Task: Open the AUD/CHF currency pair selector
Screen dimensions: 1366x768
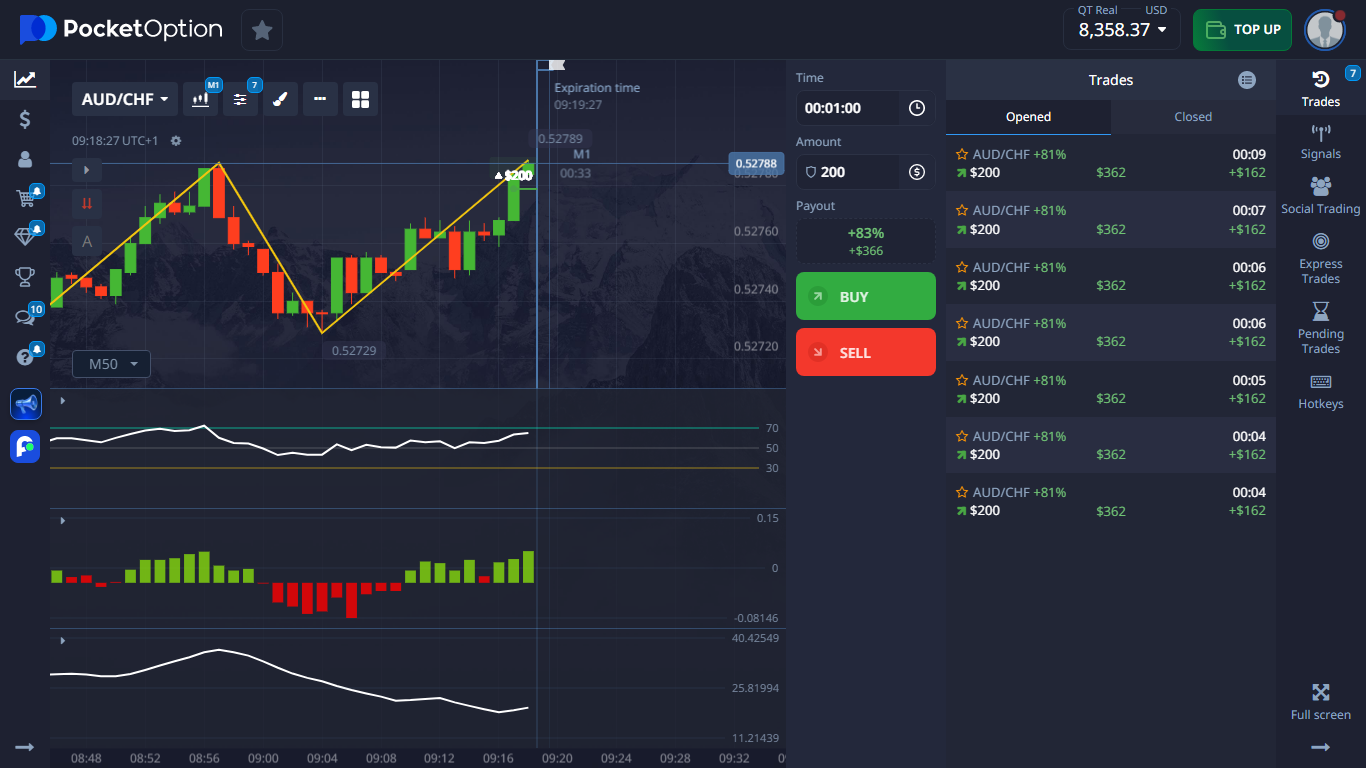Action: click(124, 99)
